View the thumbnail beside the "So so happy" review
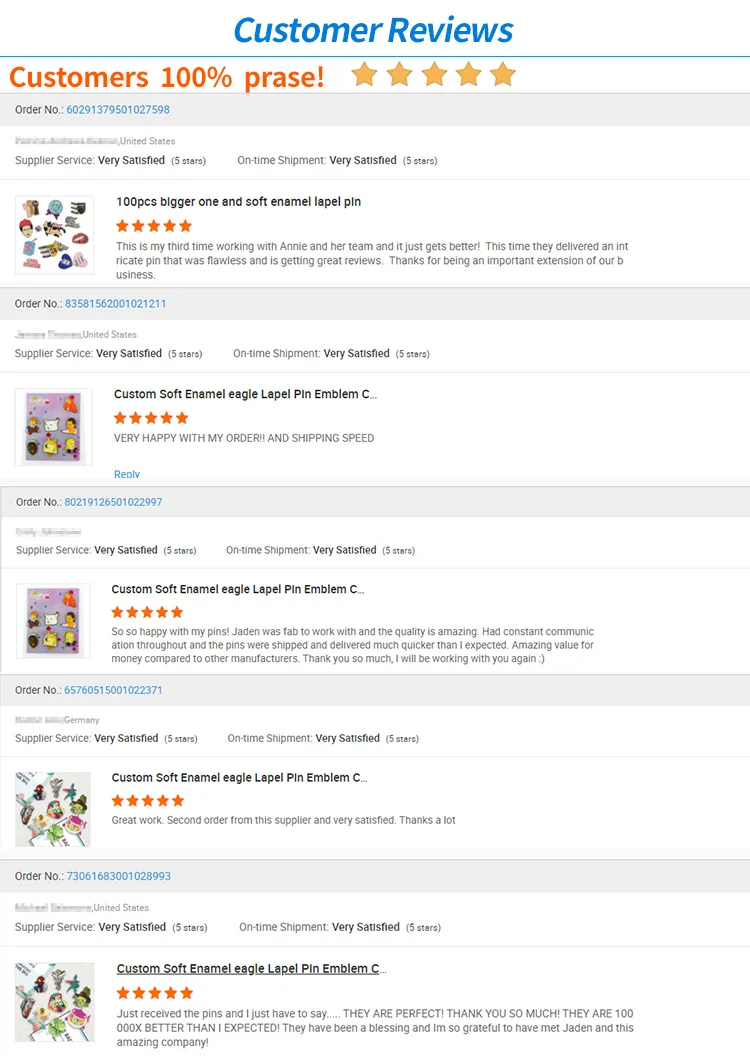 click(53, 621)
